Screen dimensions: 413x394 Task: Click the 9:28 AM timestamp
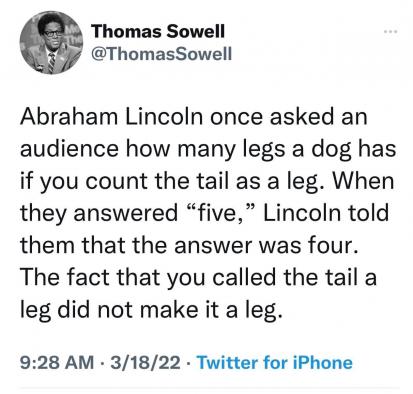(57, 362)
